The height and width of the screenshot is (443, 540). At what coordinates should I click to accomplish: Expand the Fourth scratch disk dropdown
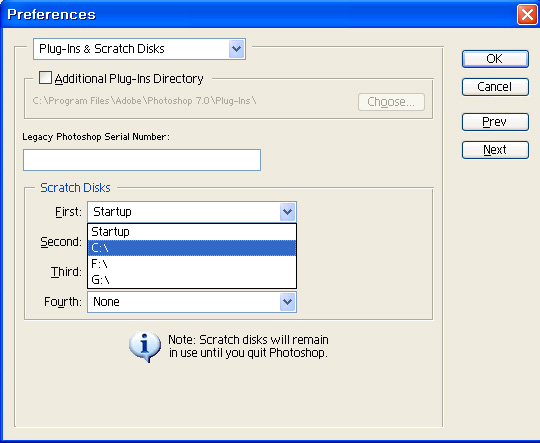(x=192, y=302)
